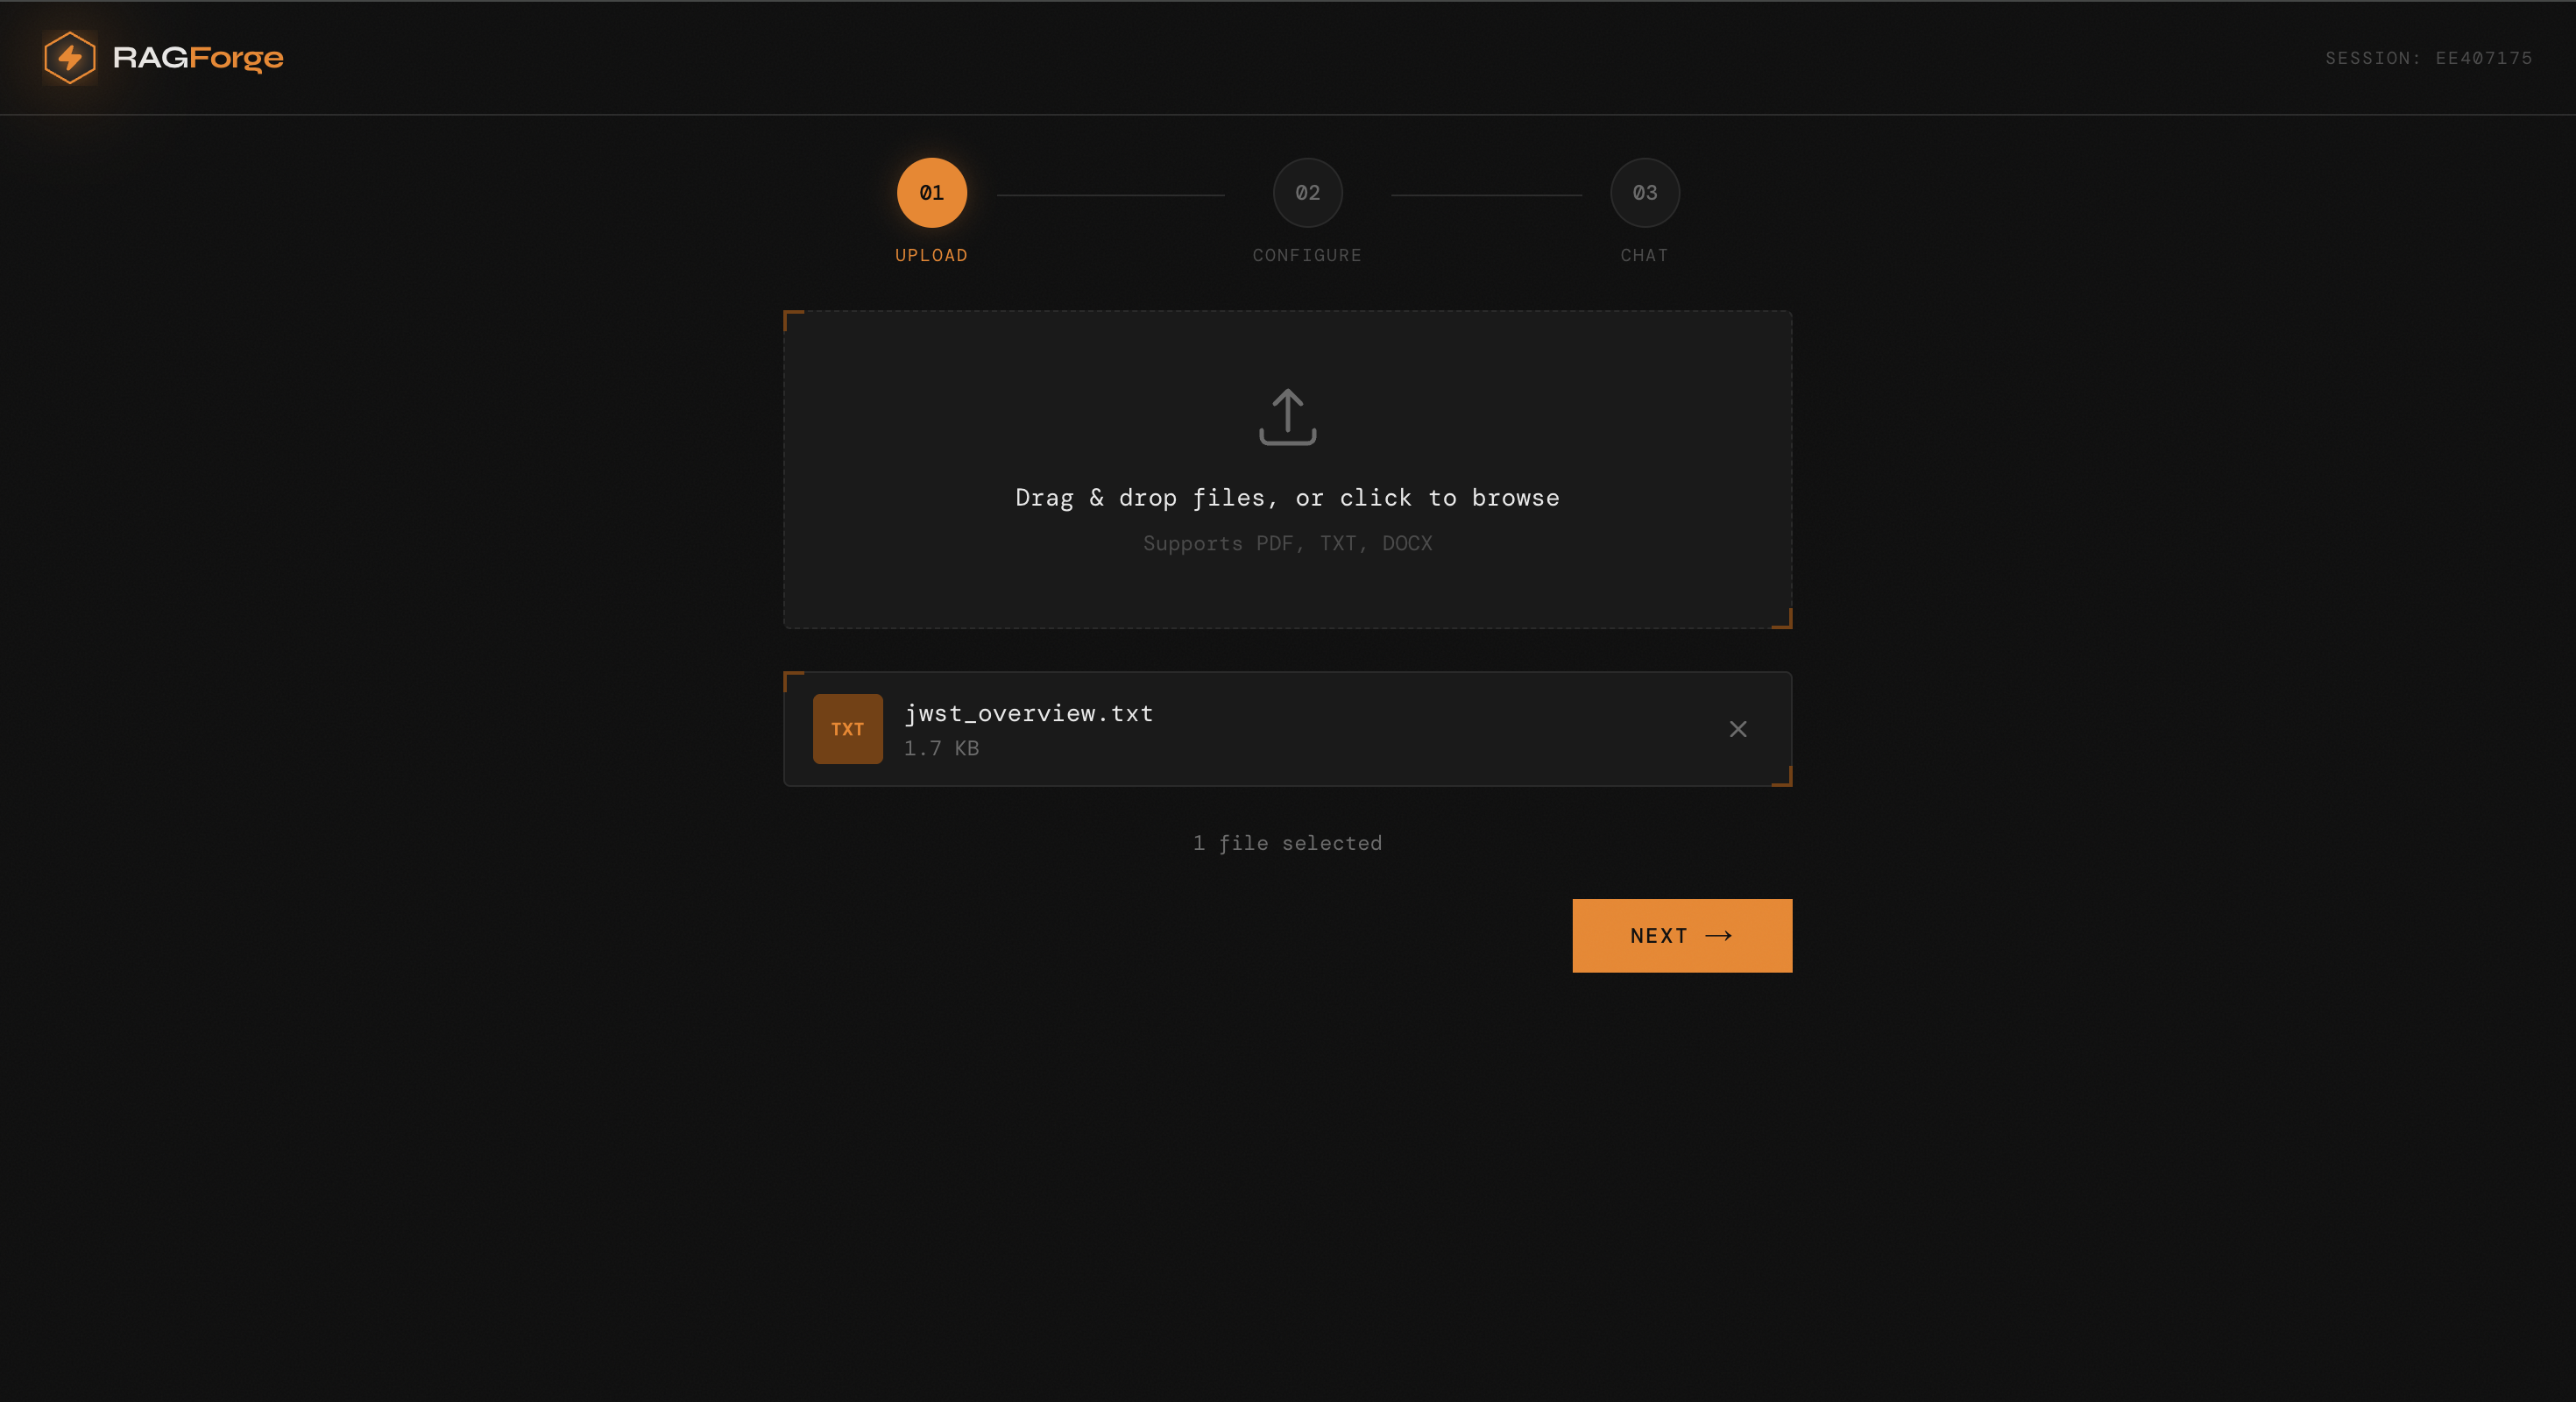
Task: Click the arrow icon in Next button
Action: pyautogui.click(x=1718, y=936)
